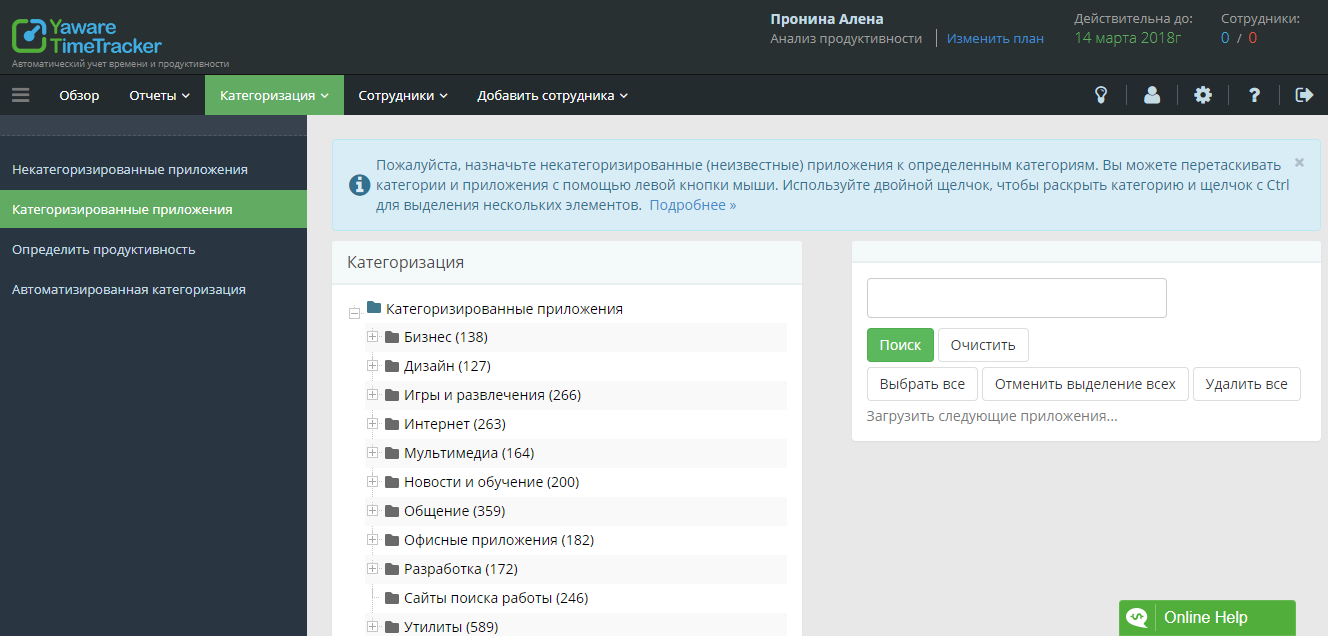This screenshot has width=1328, height=636.
Task: Click the Yaware TimeTracker logo
Action: click(x=87, y=36)
